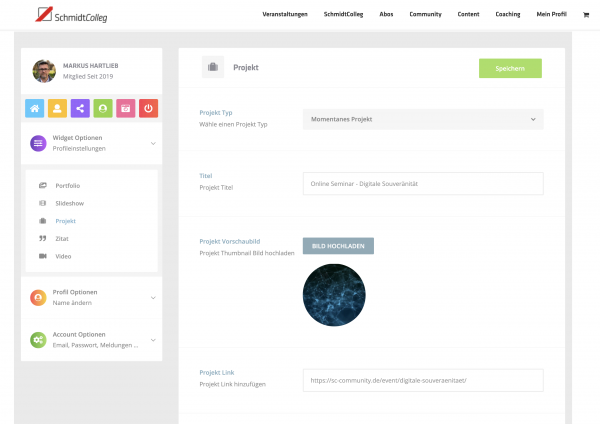
Task: Click into the Projekt Link field
Action: click(422, 380)
